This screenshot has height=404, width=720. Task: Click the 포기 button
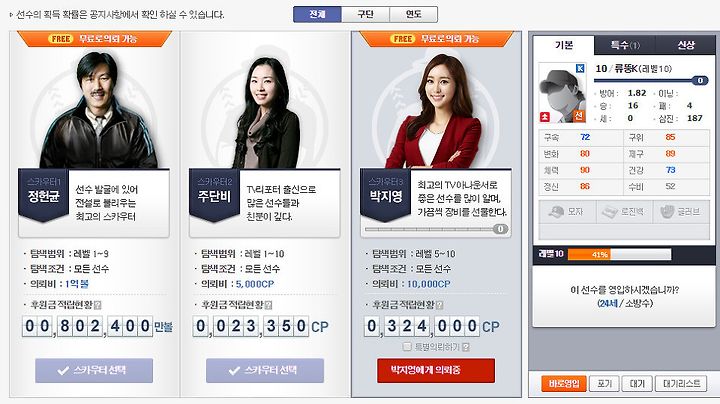click(604, 383)
